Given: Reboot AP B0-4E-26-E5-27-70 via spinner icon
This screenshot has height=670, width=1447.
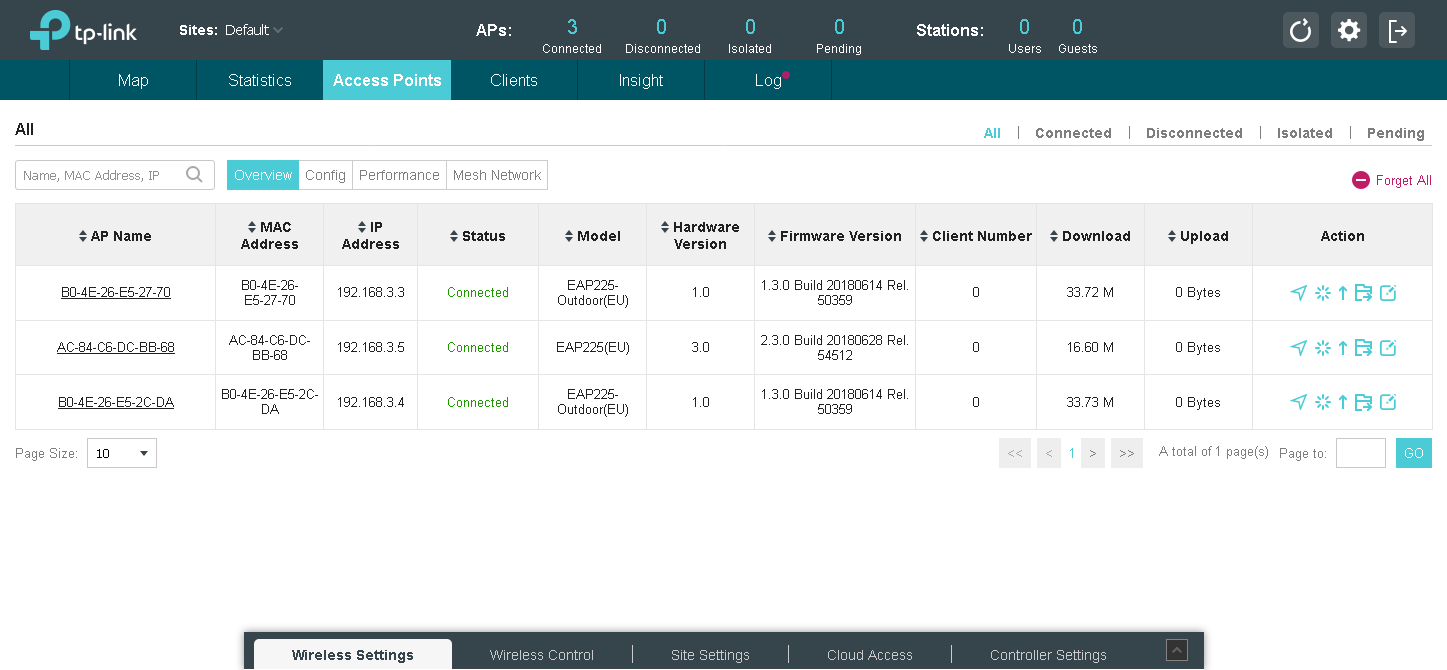Looking at the screenshot, I should pyautogui.click(x=1322, y=293).
